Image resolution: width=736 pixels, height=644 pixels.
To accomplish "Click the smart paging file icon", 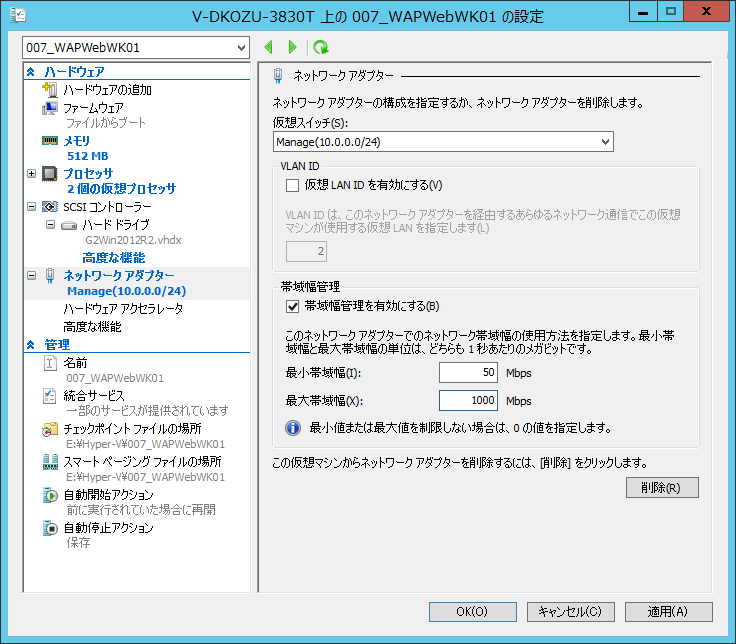I will [x=50, y=462].
